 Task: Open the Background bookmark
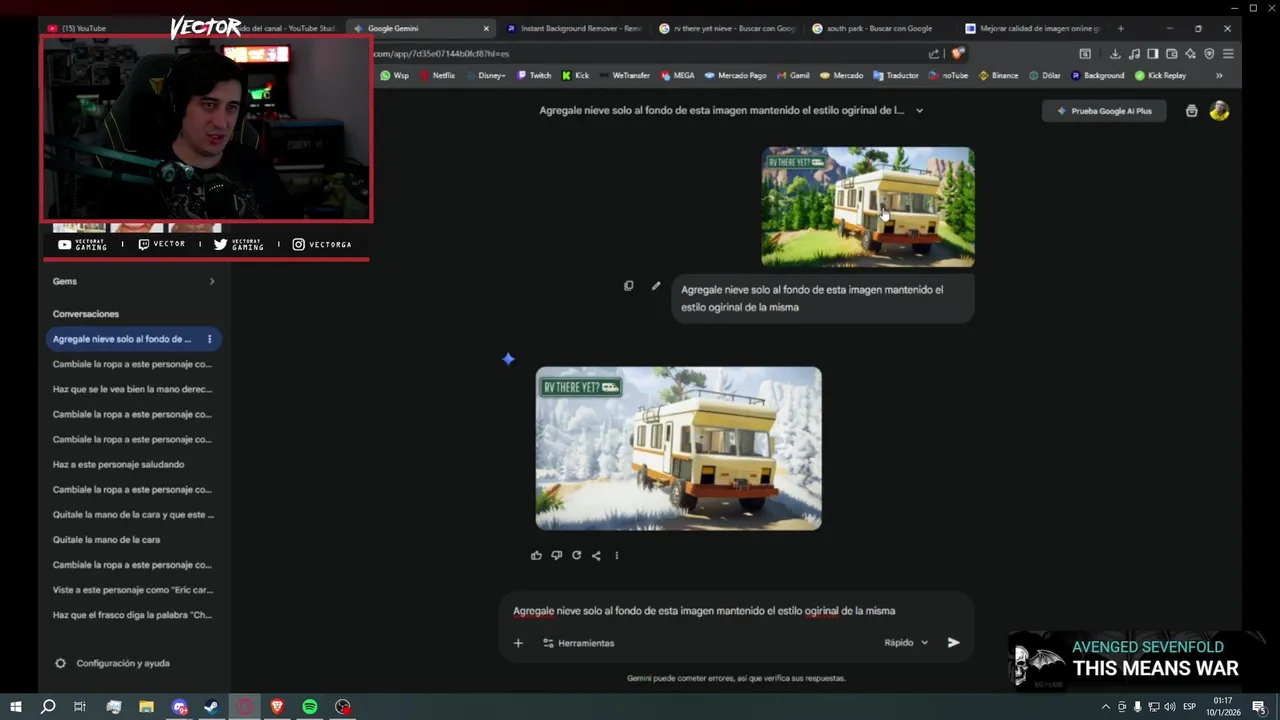[1097, 75]
